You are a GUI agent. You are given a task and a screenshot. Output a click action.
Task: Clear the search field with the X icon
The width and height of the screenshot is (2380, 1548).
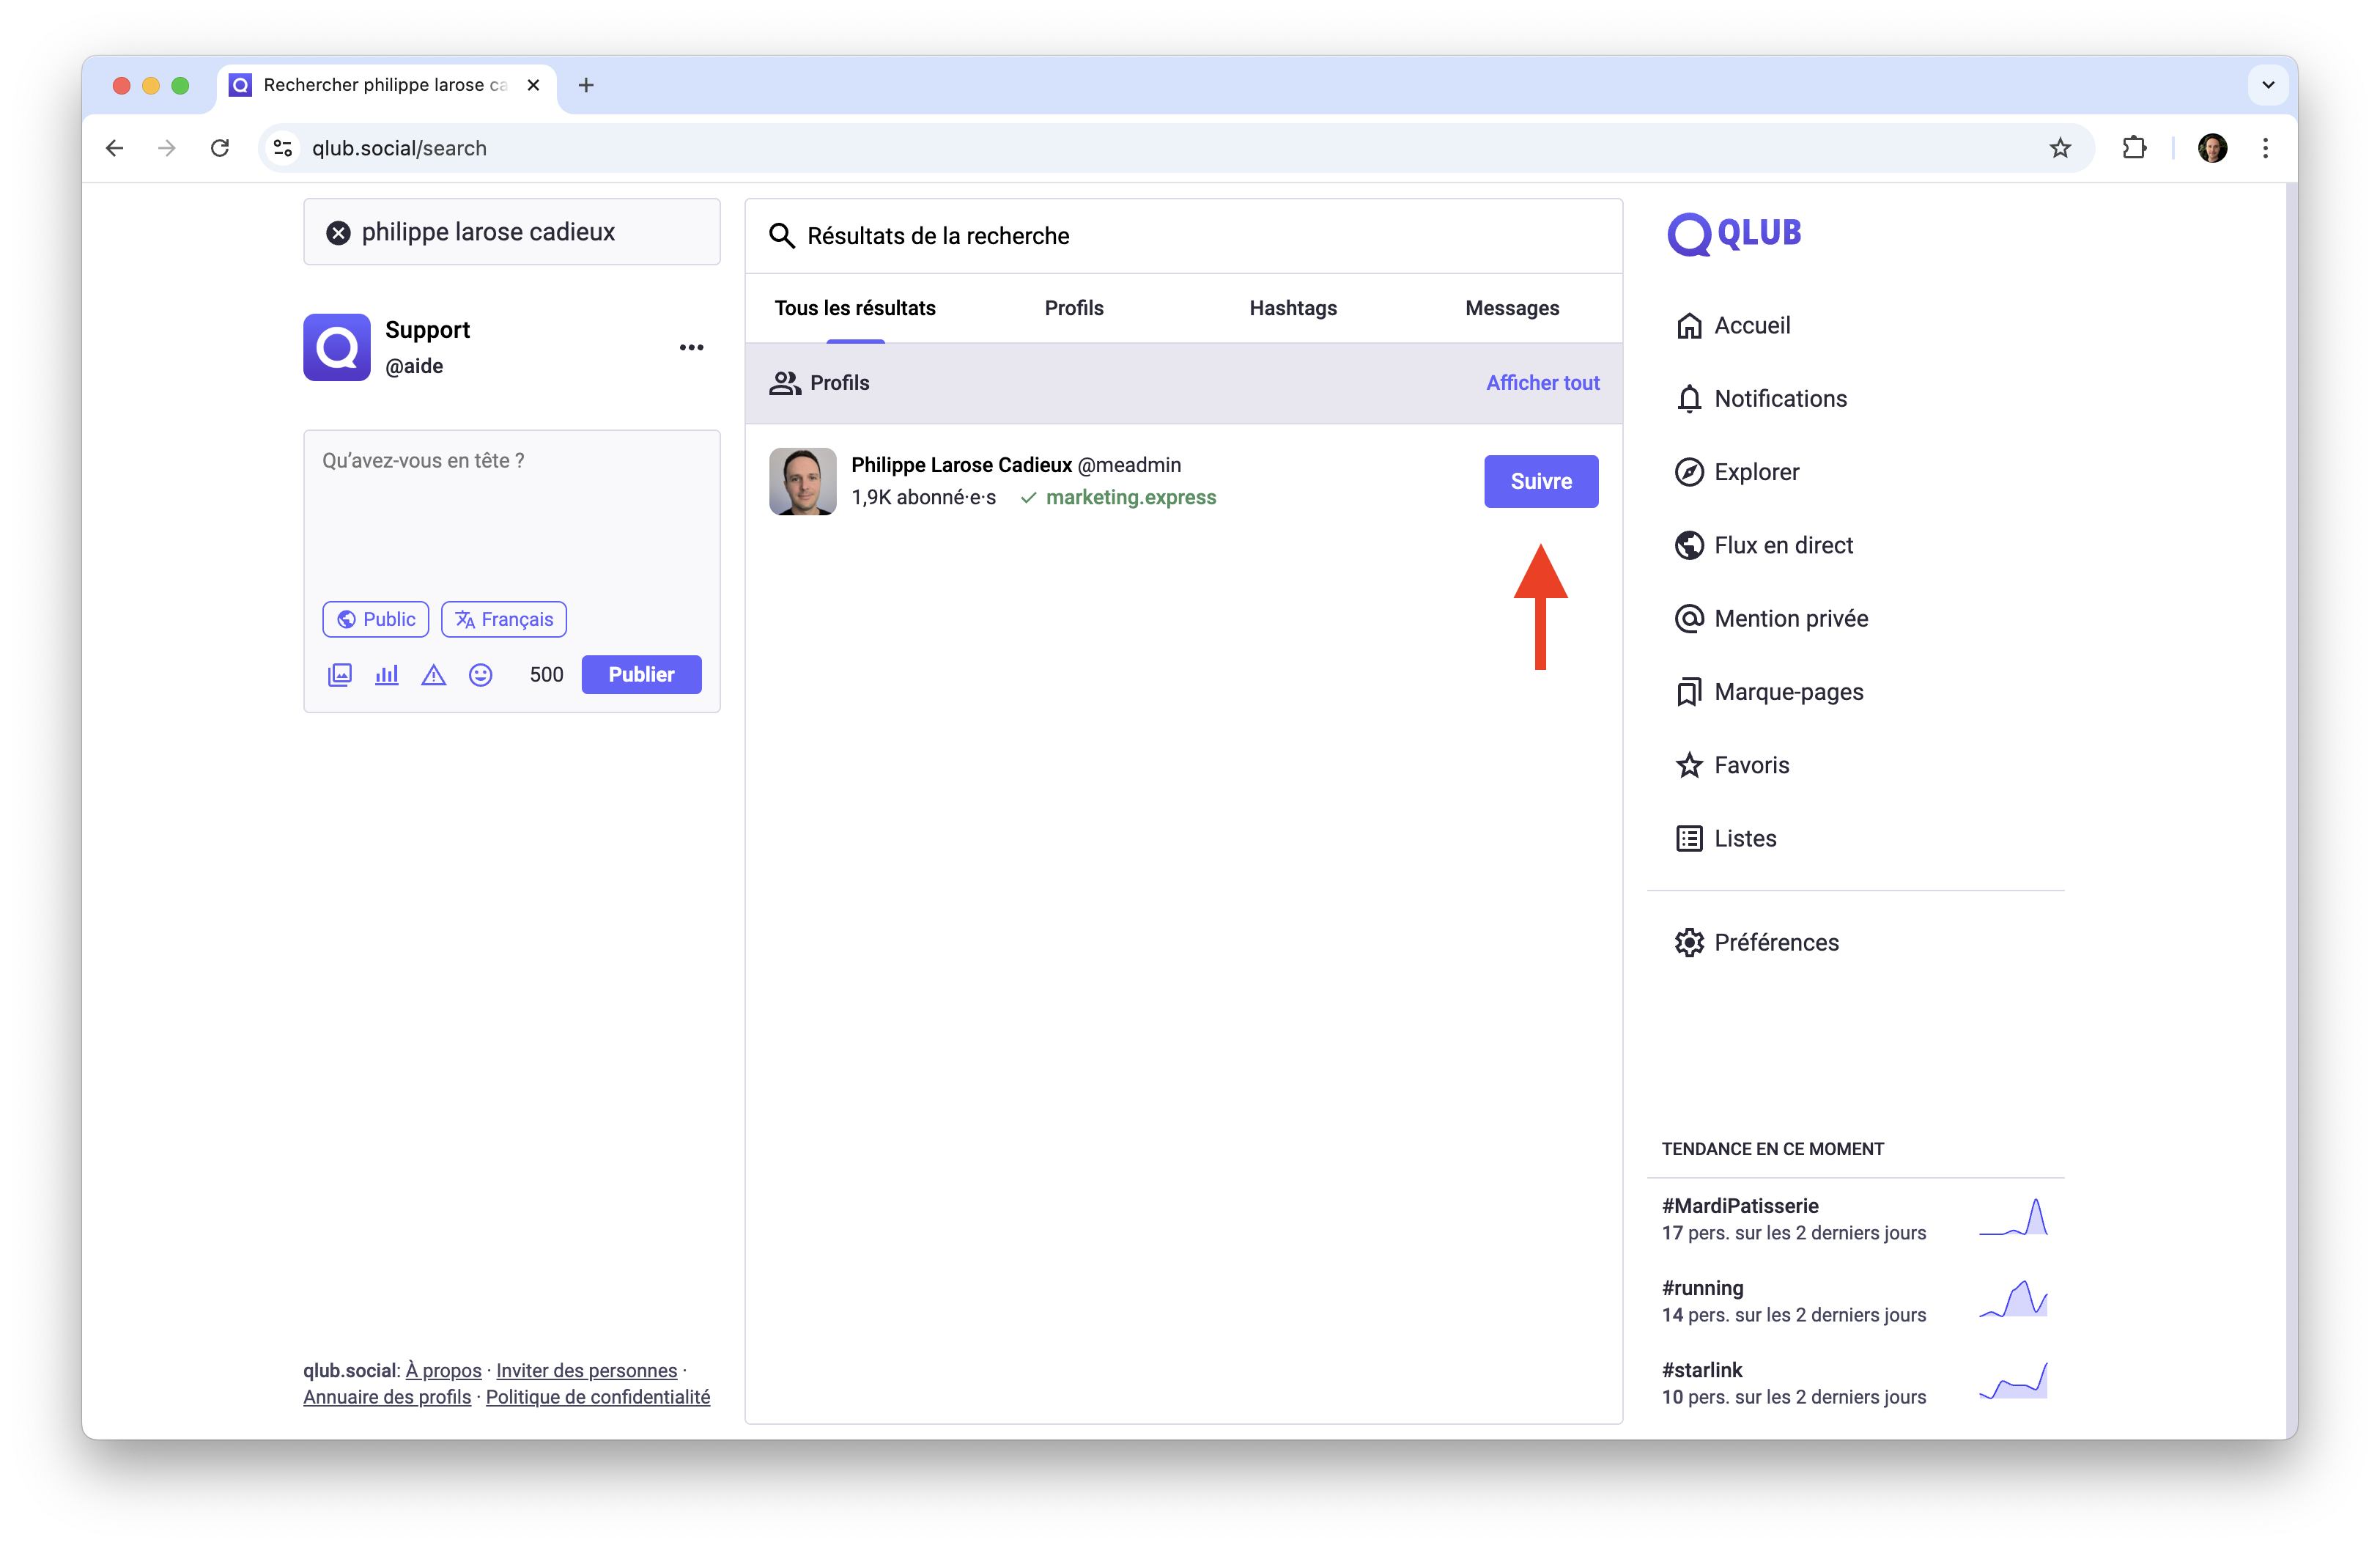(x=339, y=233)
